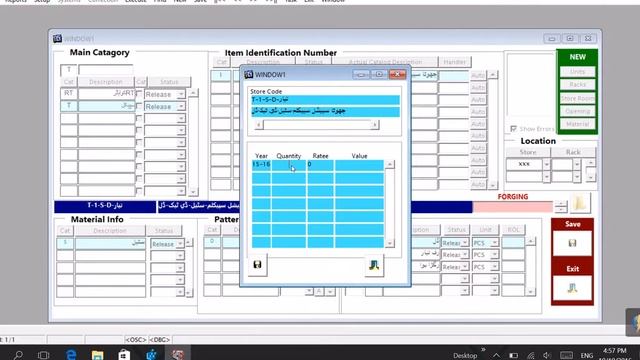Click the Rack header in Location section
Screen dimensions: 640x360
(573, 152)
